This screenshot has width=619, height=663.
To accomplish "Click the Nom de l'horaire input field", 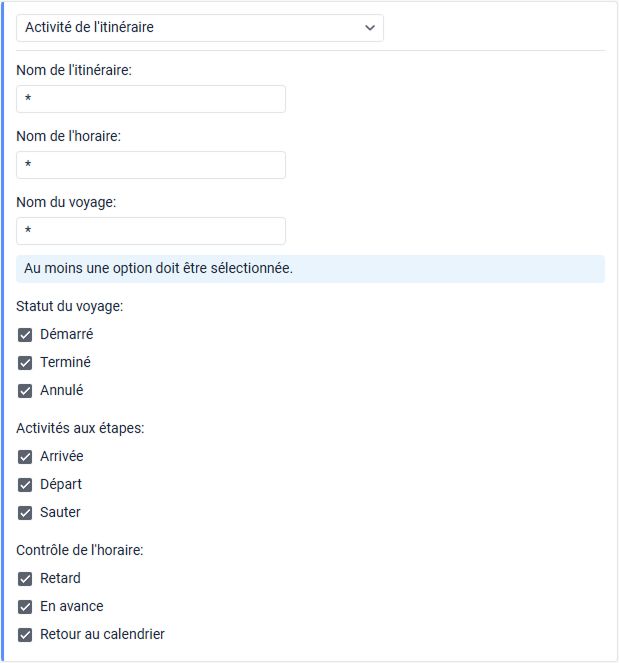I will point(151,165).
